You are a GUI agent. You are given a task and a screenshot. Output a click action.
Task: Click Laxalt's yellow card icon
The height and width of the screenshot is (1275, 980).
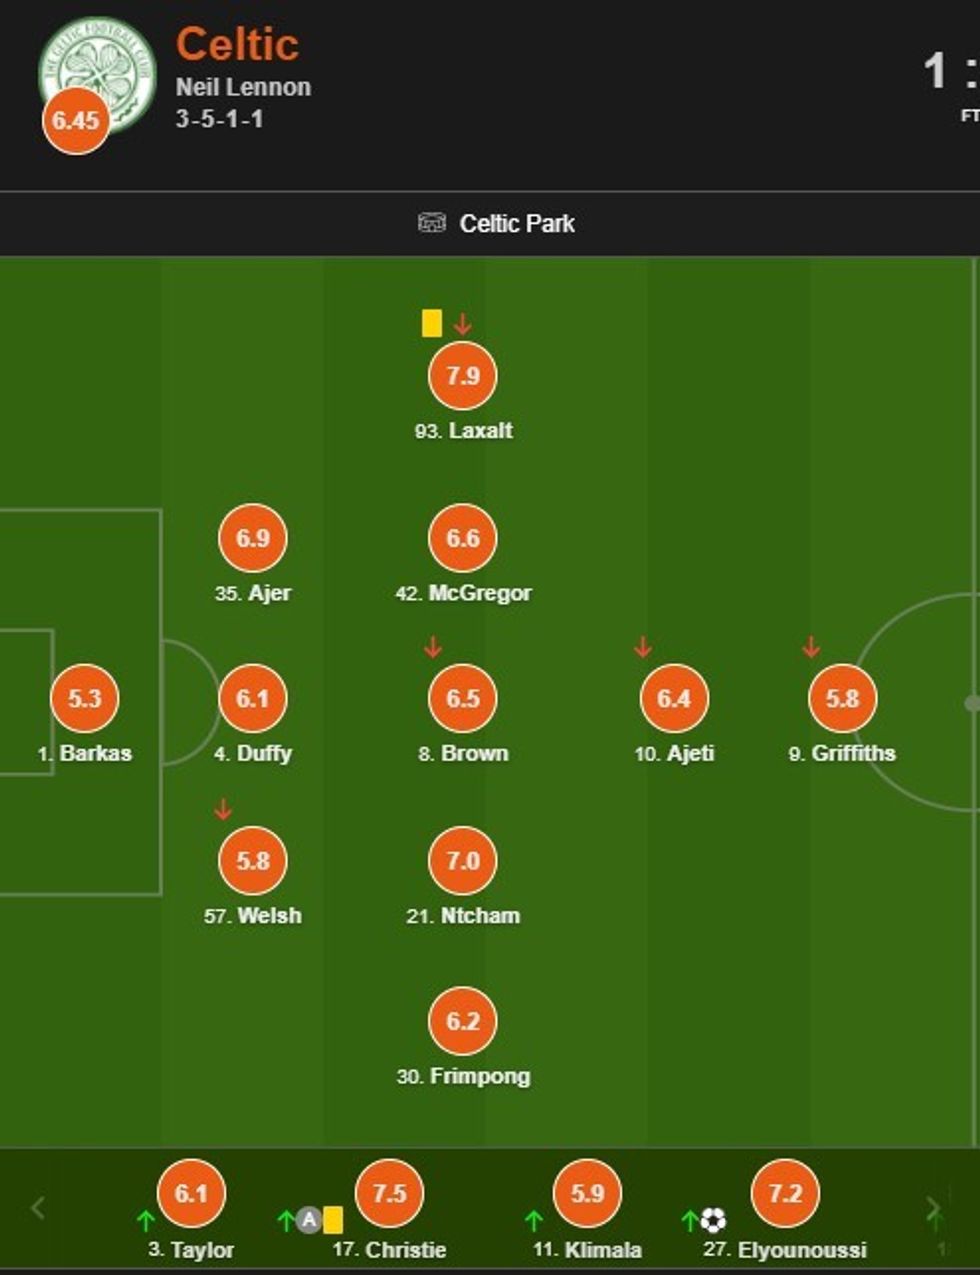pyautogui.click(x=432, y=323)
